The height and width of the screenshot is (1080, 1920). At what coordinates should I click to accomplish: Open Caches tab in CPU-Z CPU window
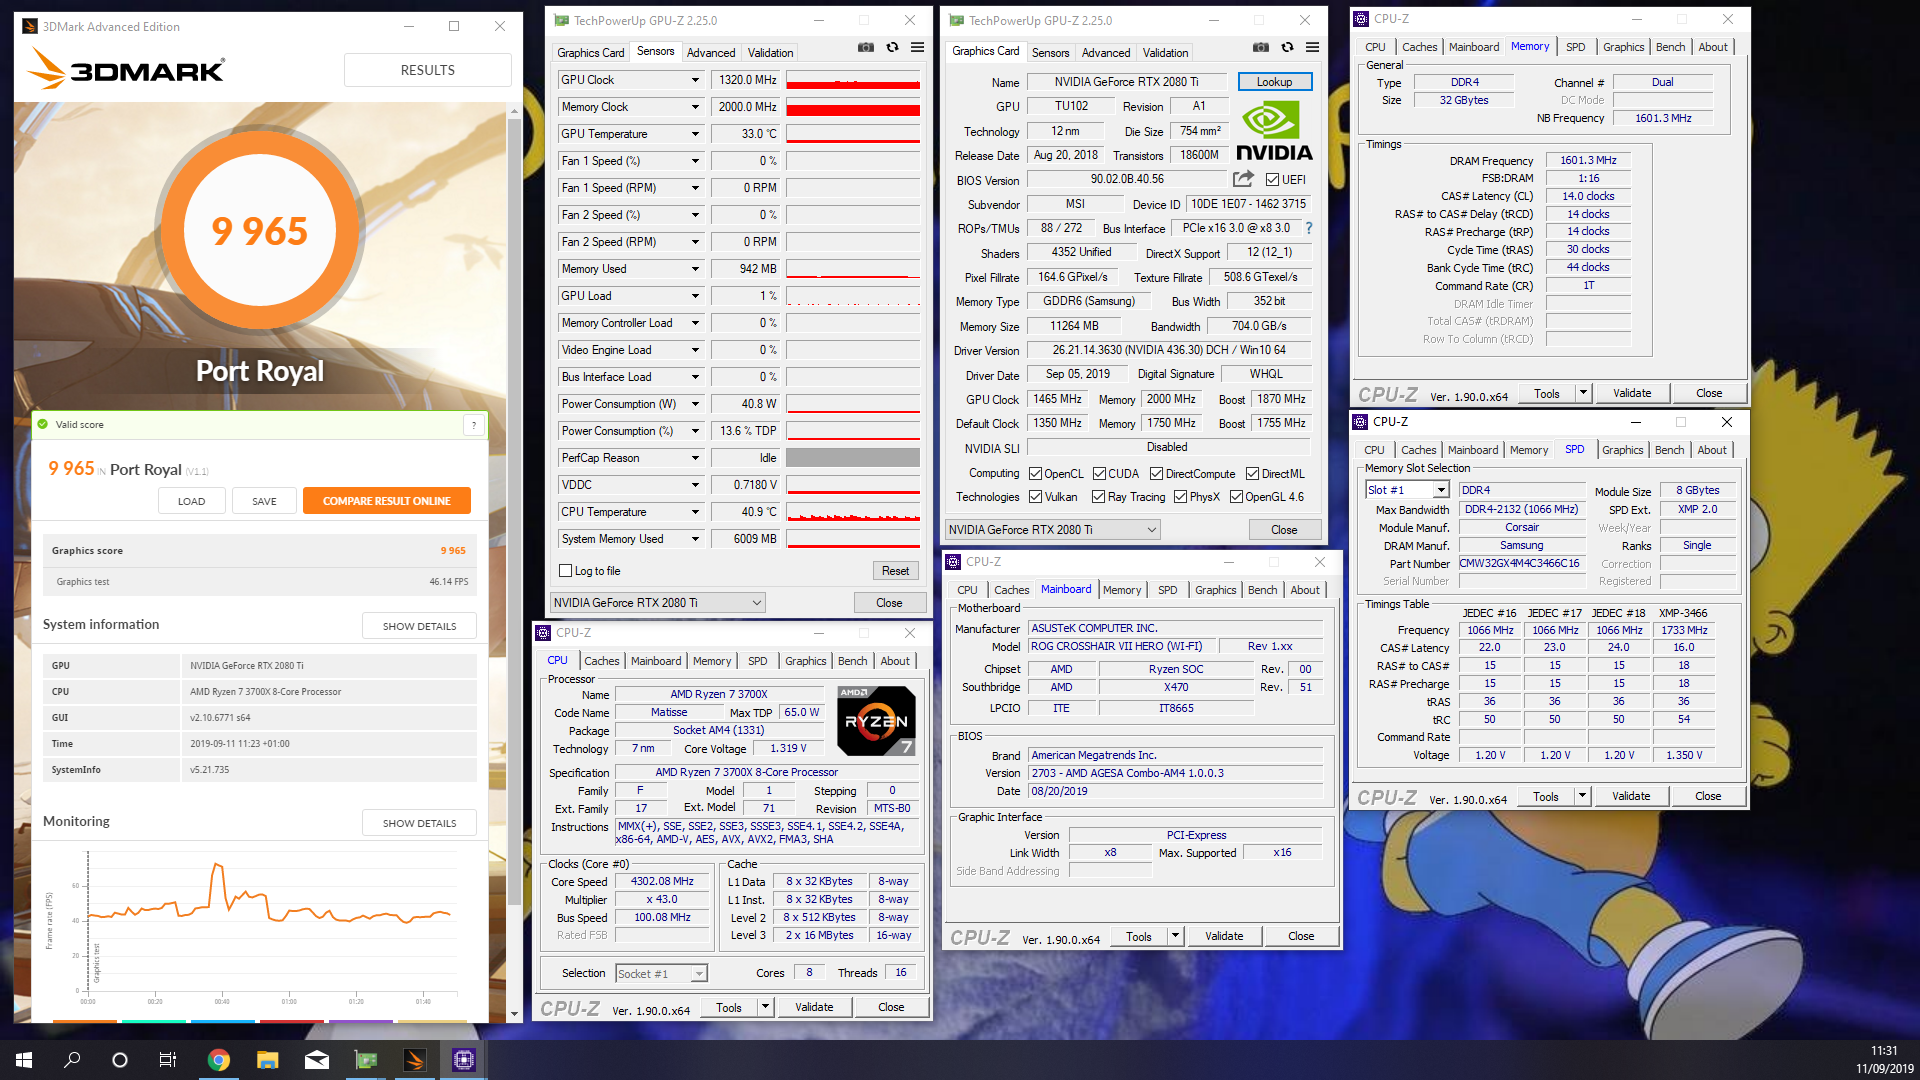click(601, 661)
